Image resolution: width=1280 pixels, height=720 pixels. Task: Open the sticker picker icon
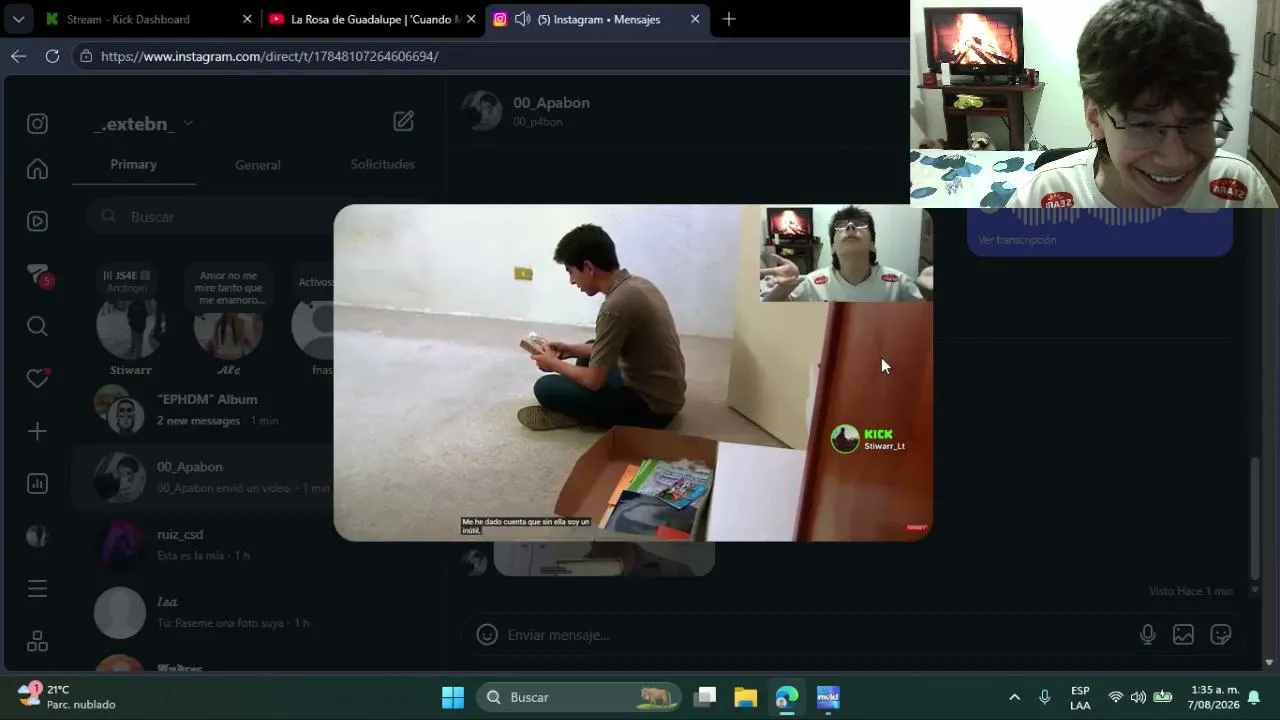[1220, 635]
